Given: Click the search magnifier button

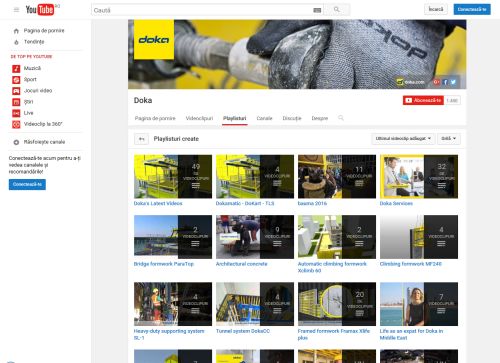Looking at the screenshot, I should point(337,10).
